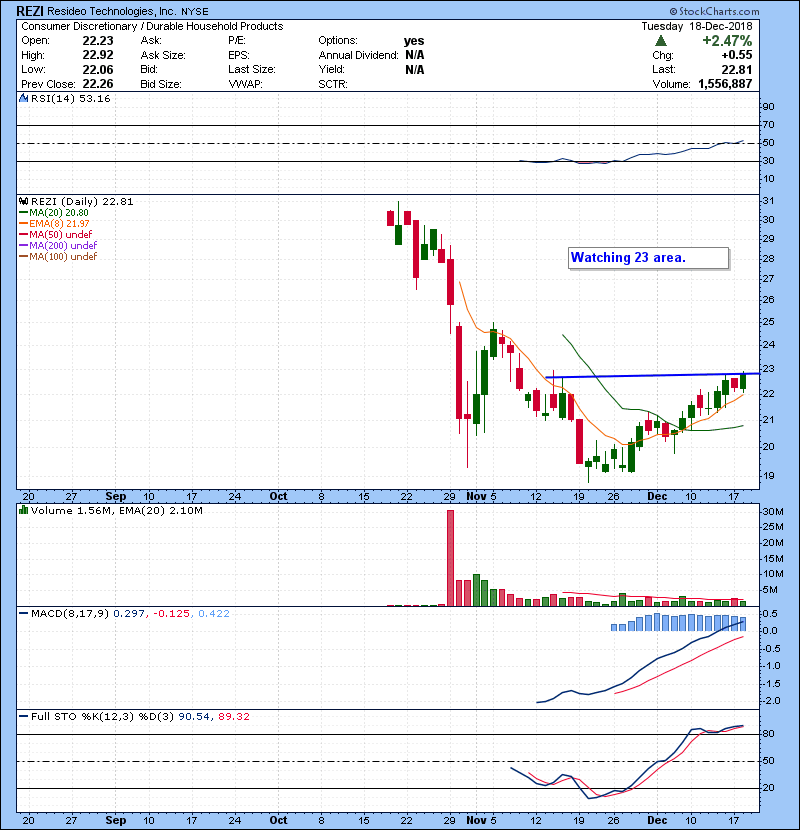The height and width of the screenshot is (830, 800).
Task: Click the green up-arrow change indicator
Action: click(x=661, y=41)
